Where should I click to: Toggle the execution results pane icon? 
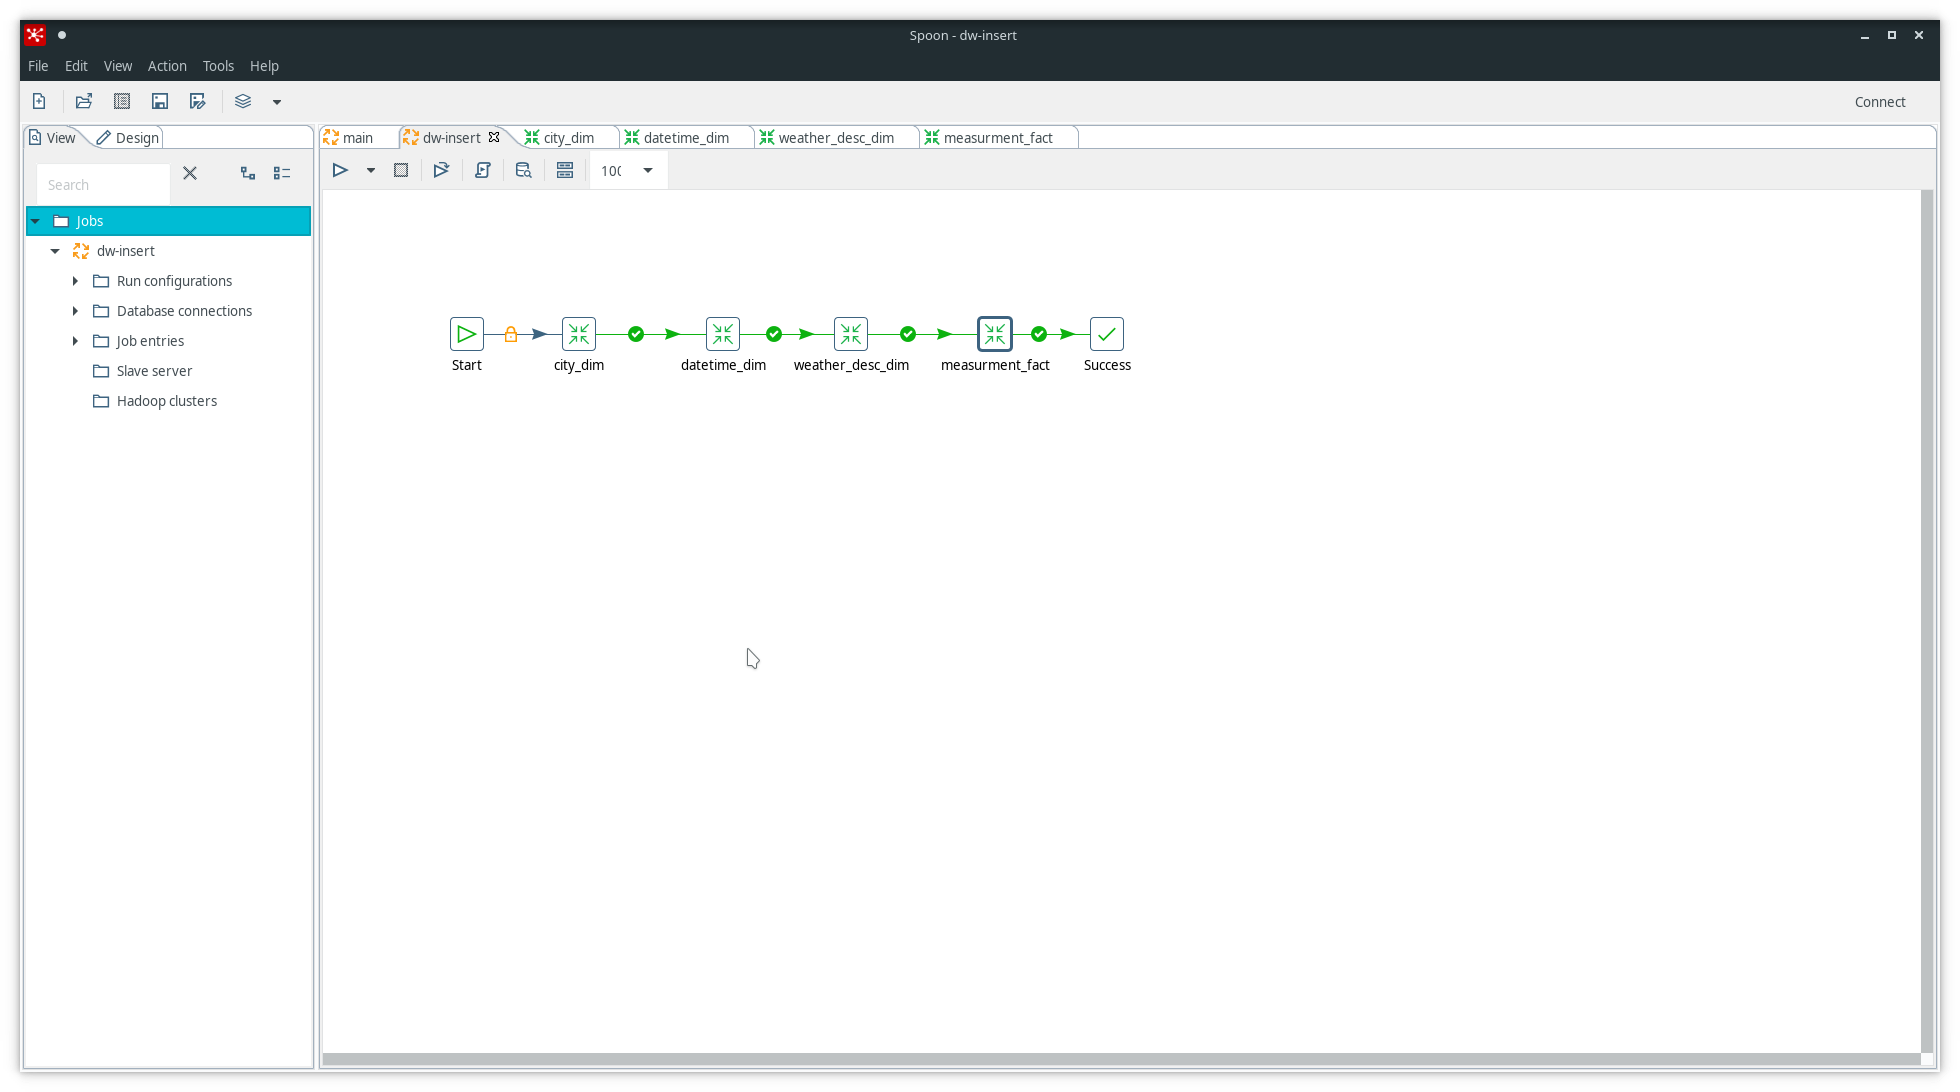coord(565,170)
